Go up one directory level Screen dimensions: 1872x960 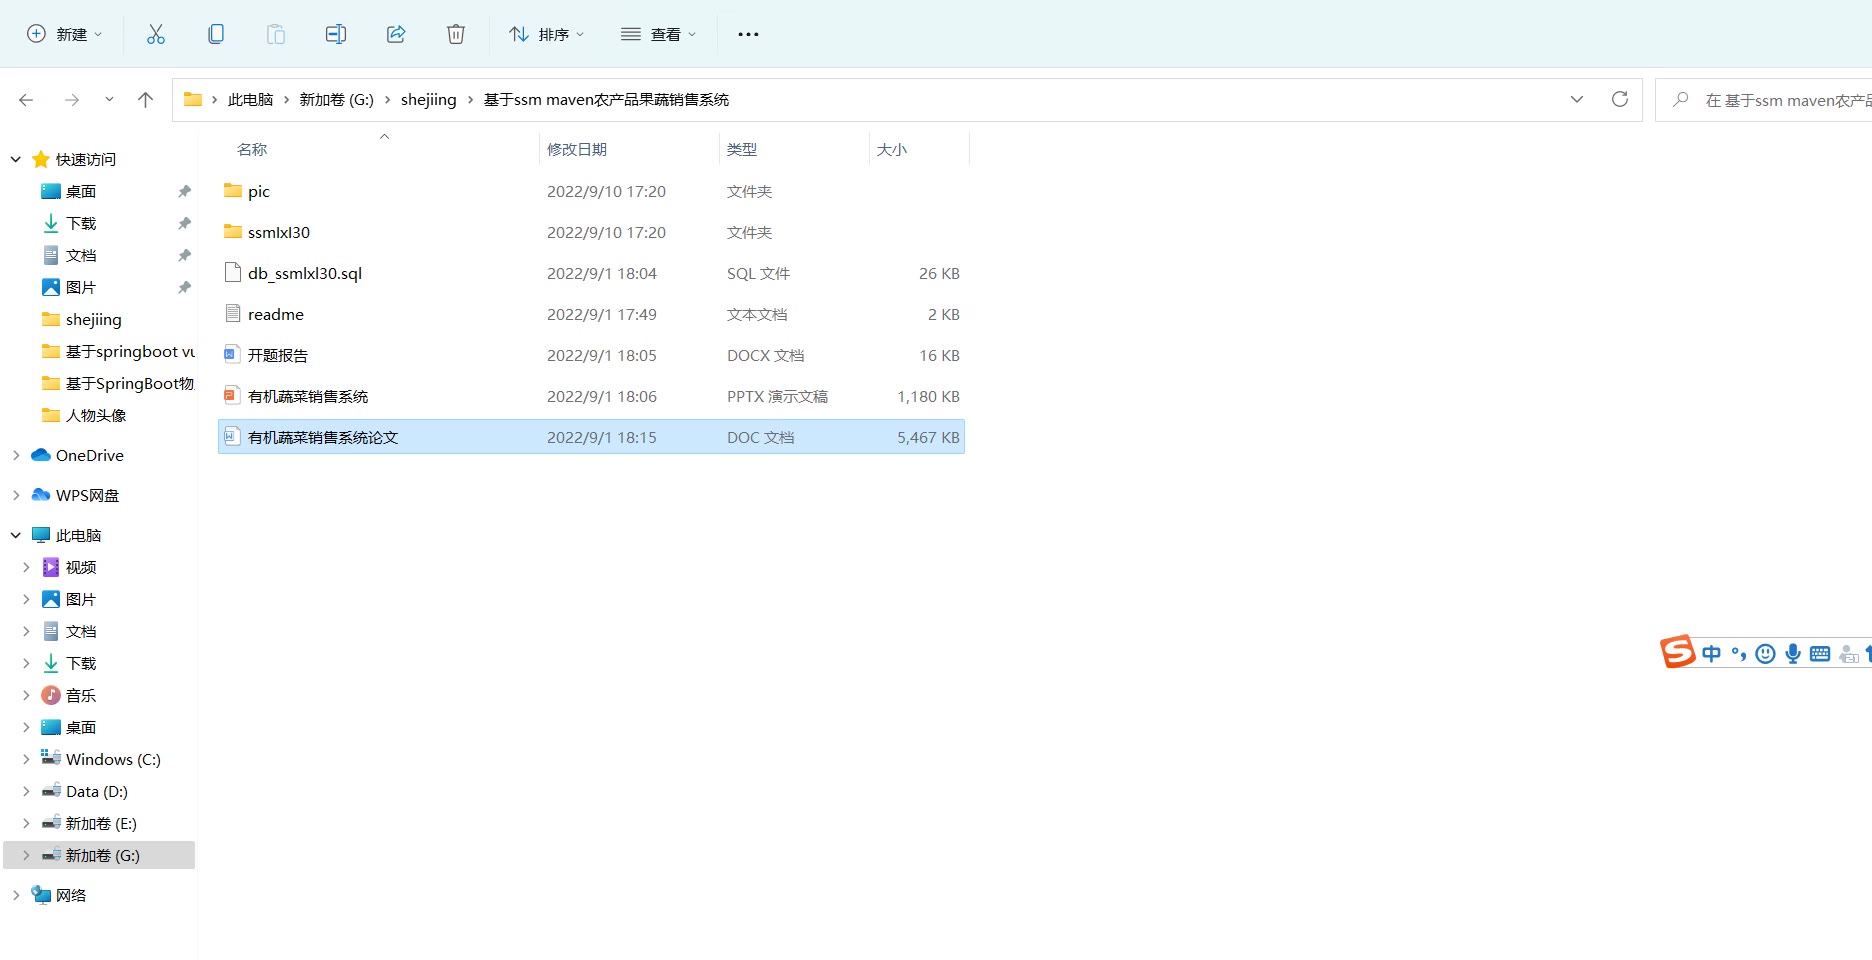145,99
